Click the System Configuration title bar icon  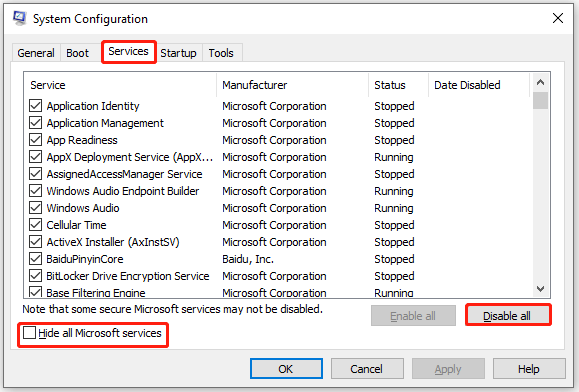[x=20, y=18]
